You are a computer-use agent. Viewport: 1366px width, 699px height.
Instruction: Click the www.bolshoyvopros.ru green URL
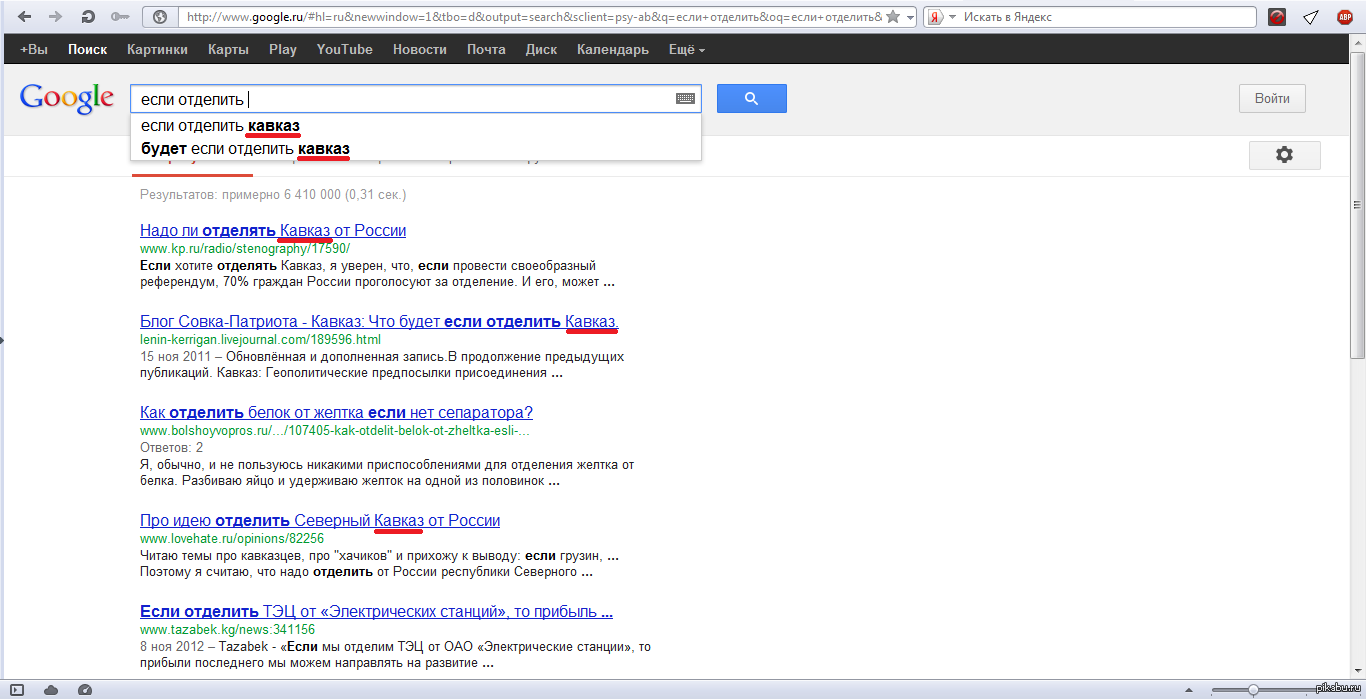pyautogui.click(x=335, y=431)
